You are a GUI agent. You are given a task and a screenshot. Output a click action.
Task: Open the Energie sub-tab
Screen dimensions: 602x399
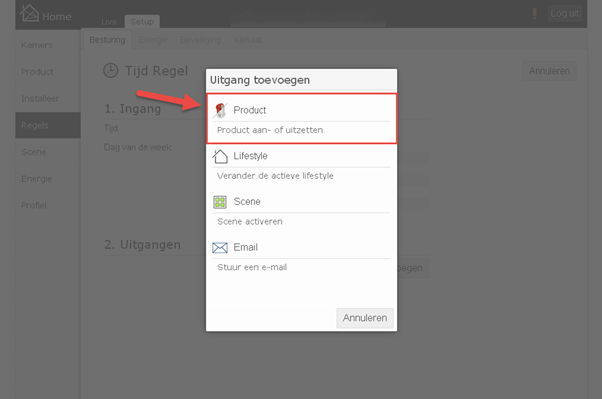click(x=153, y=40)
